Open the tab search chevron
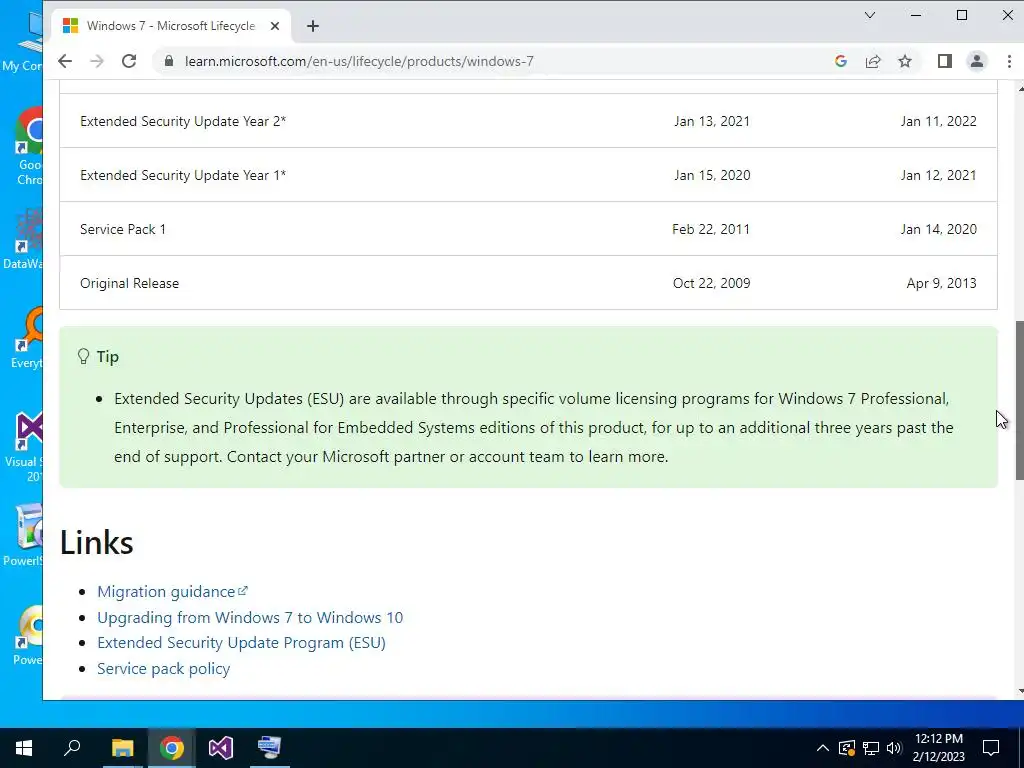Viewport: 1024px width, 768px height. [x=870, y=15]
